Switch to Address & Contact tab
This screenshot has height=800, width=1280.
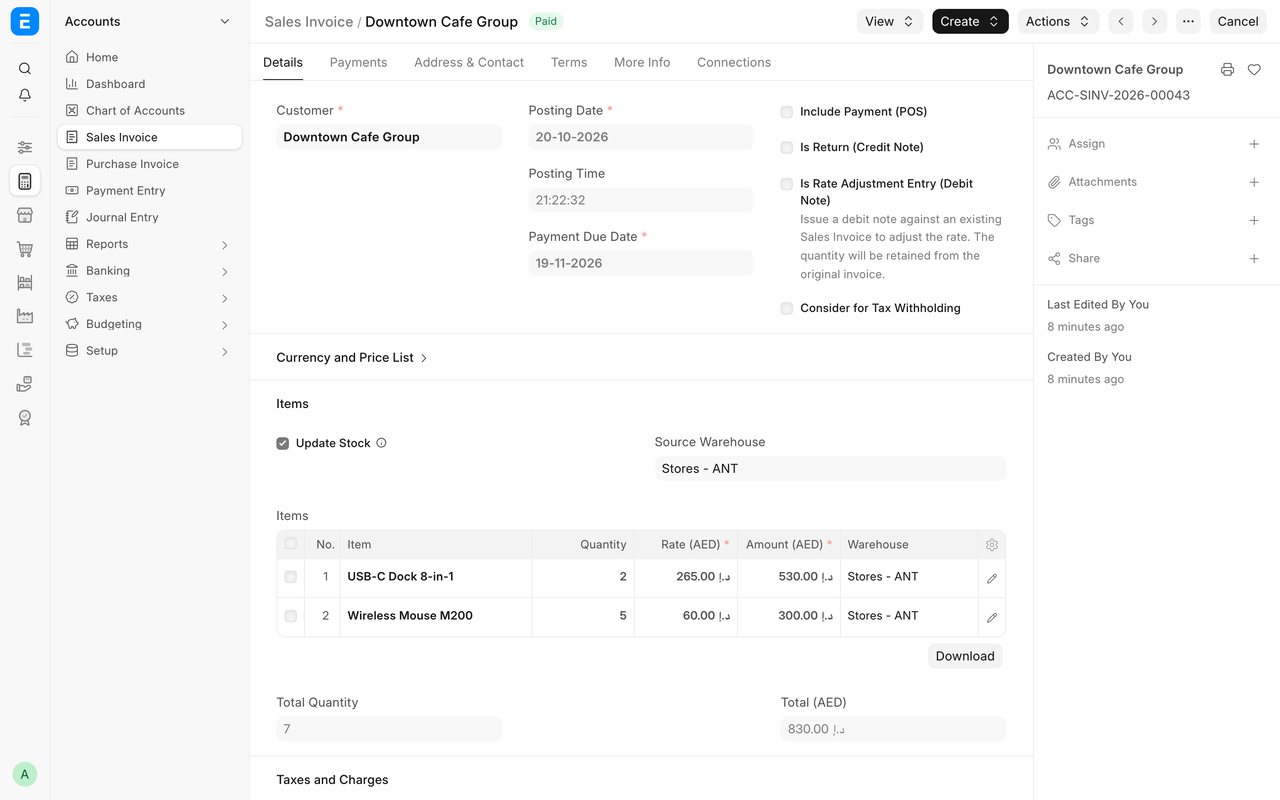(x=469, y=62)
